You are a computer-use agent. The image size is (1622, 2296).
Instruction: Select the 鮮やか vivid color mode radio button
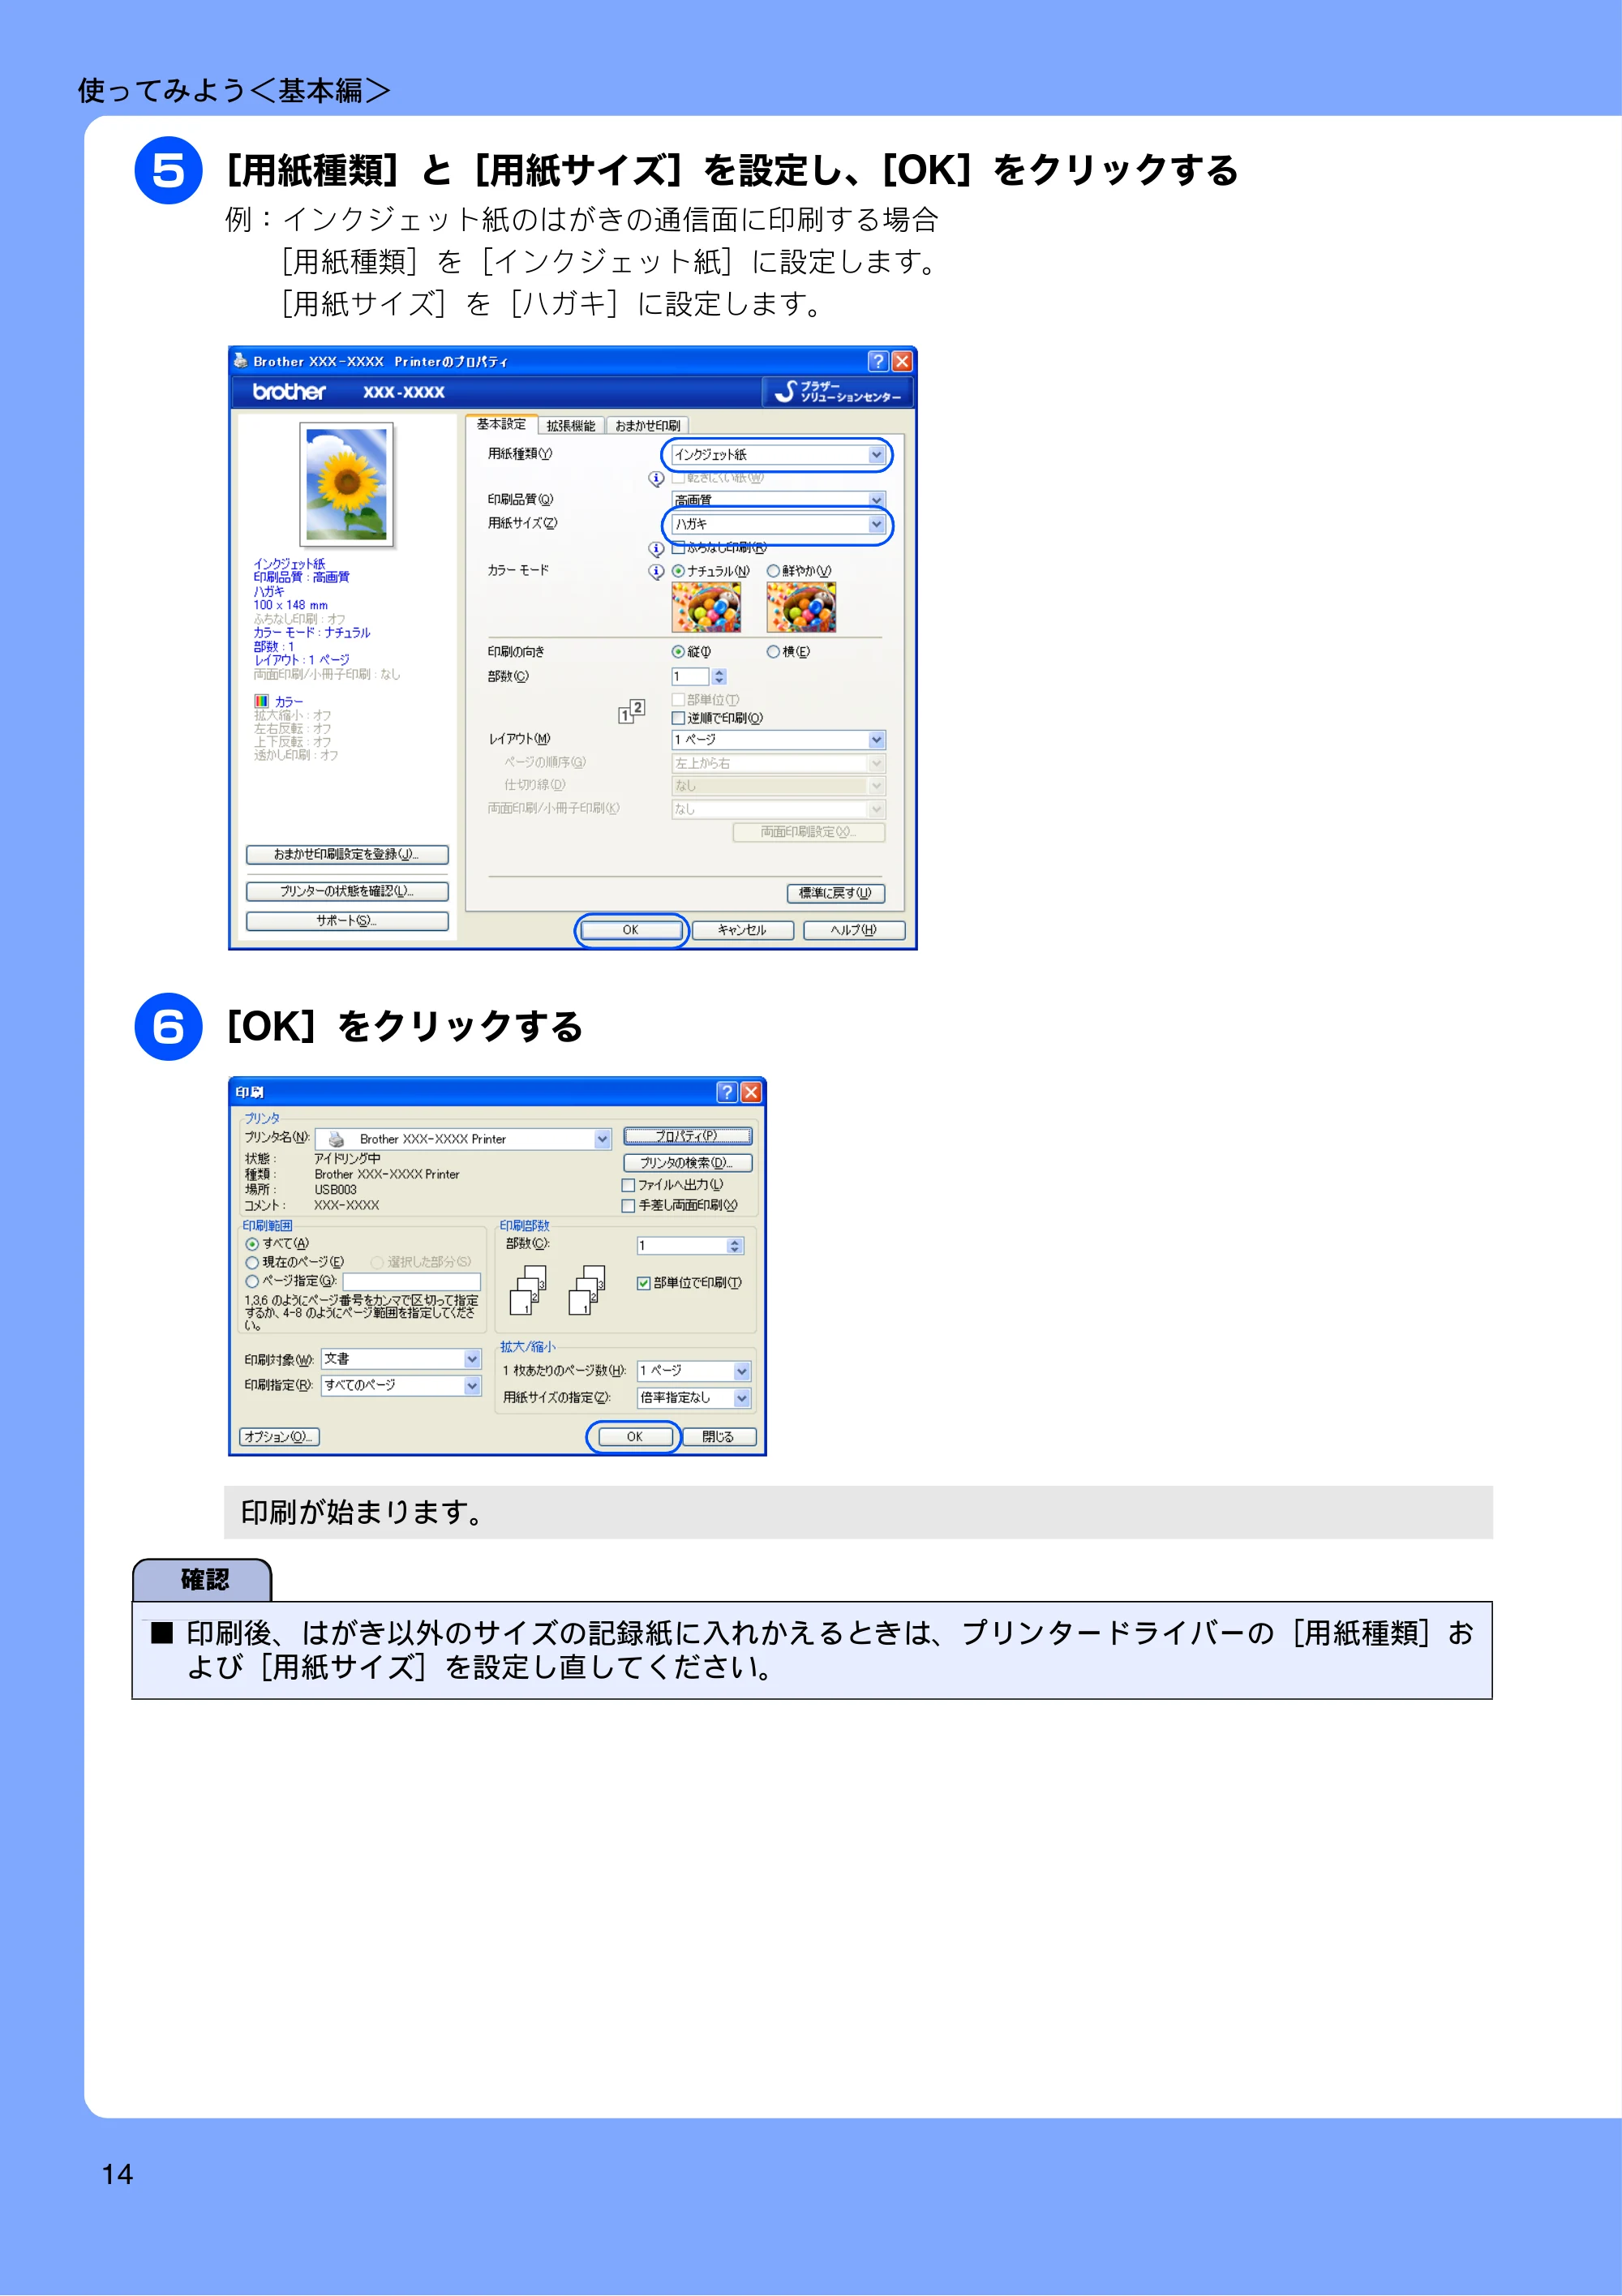[773, 571]
